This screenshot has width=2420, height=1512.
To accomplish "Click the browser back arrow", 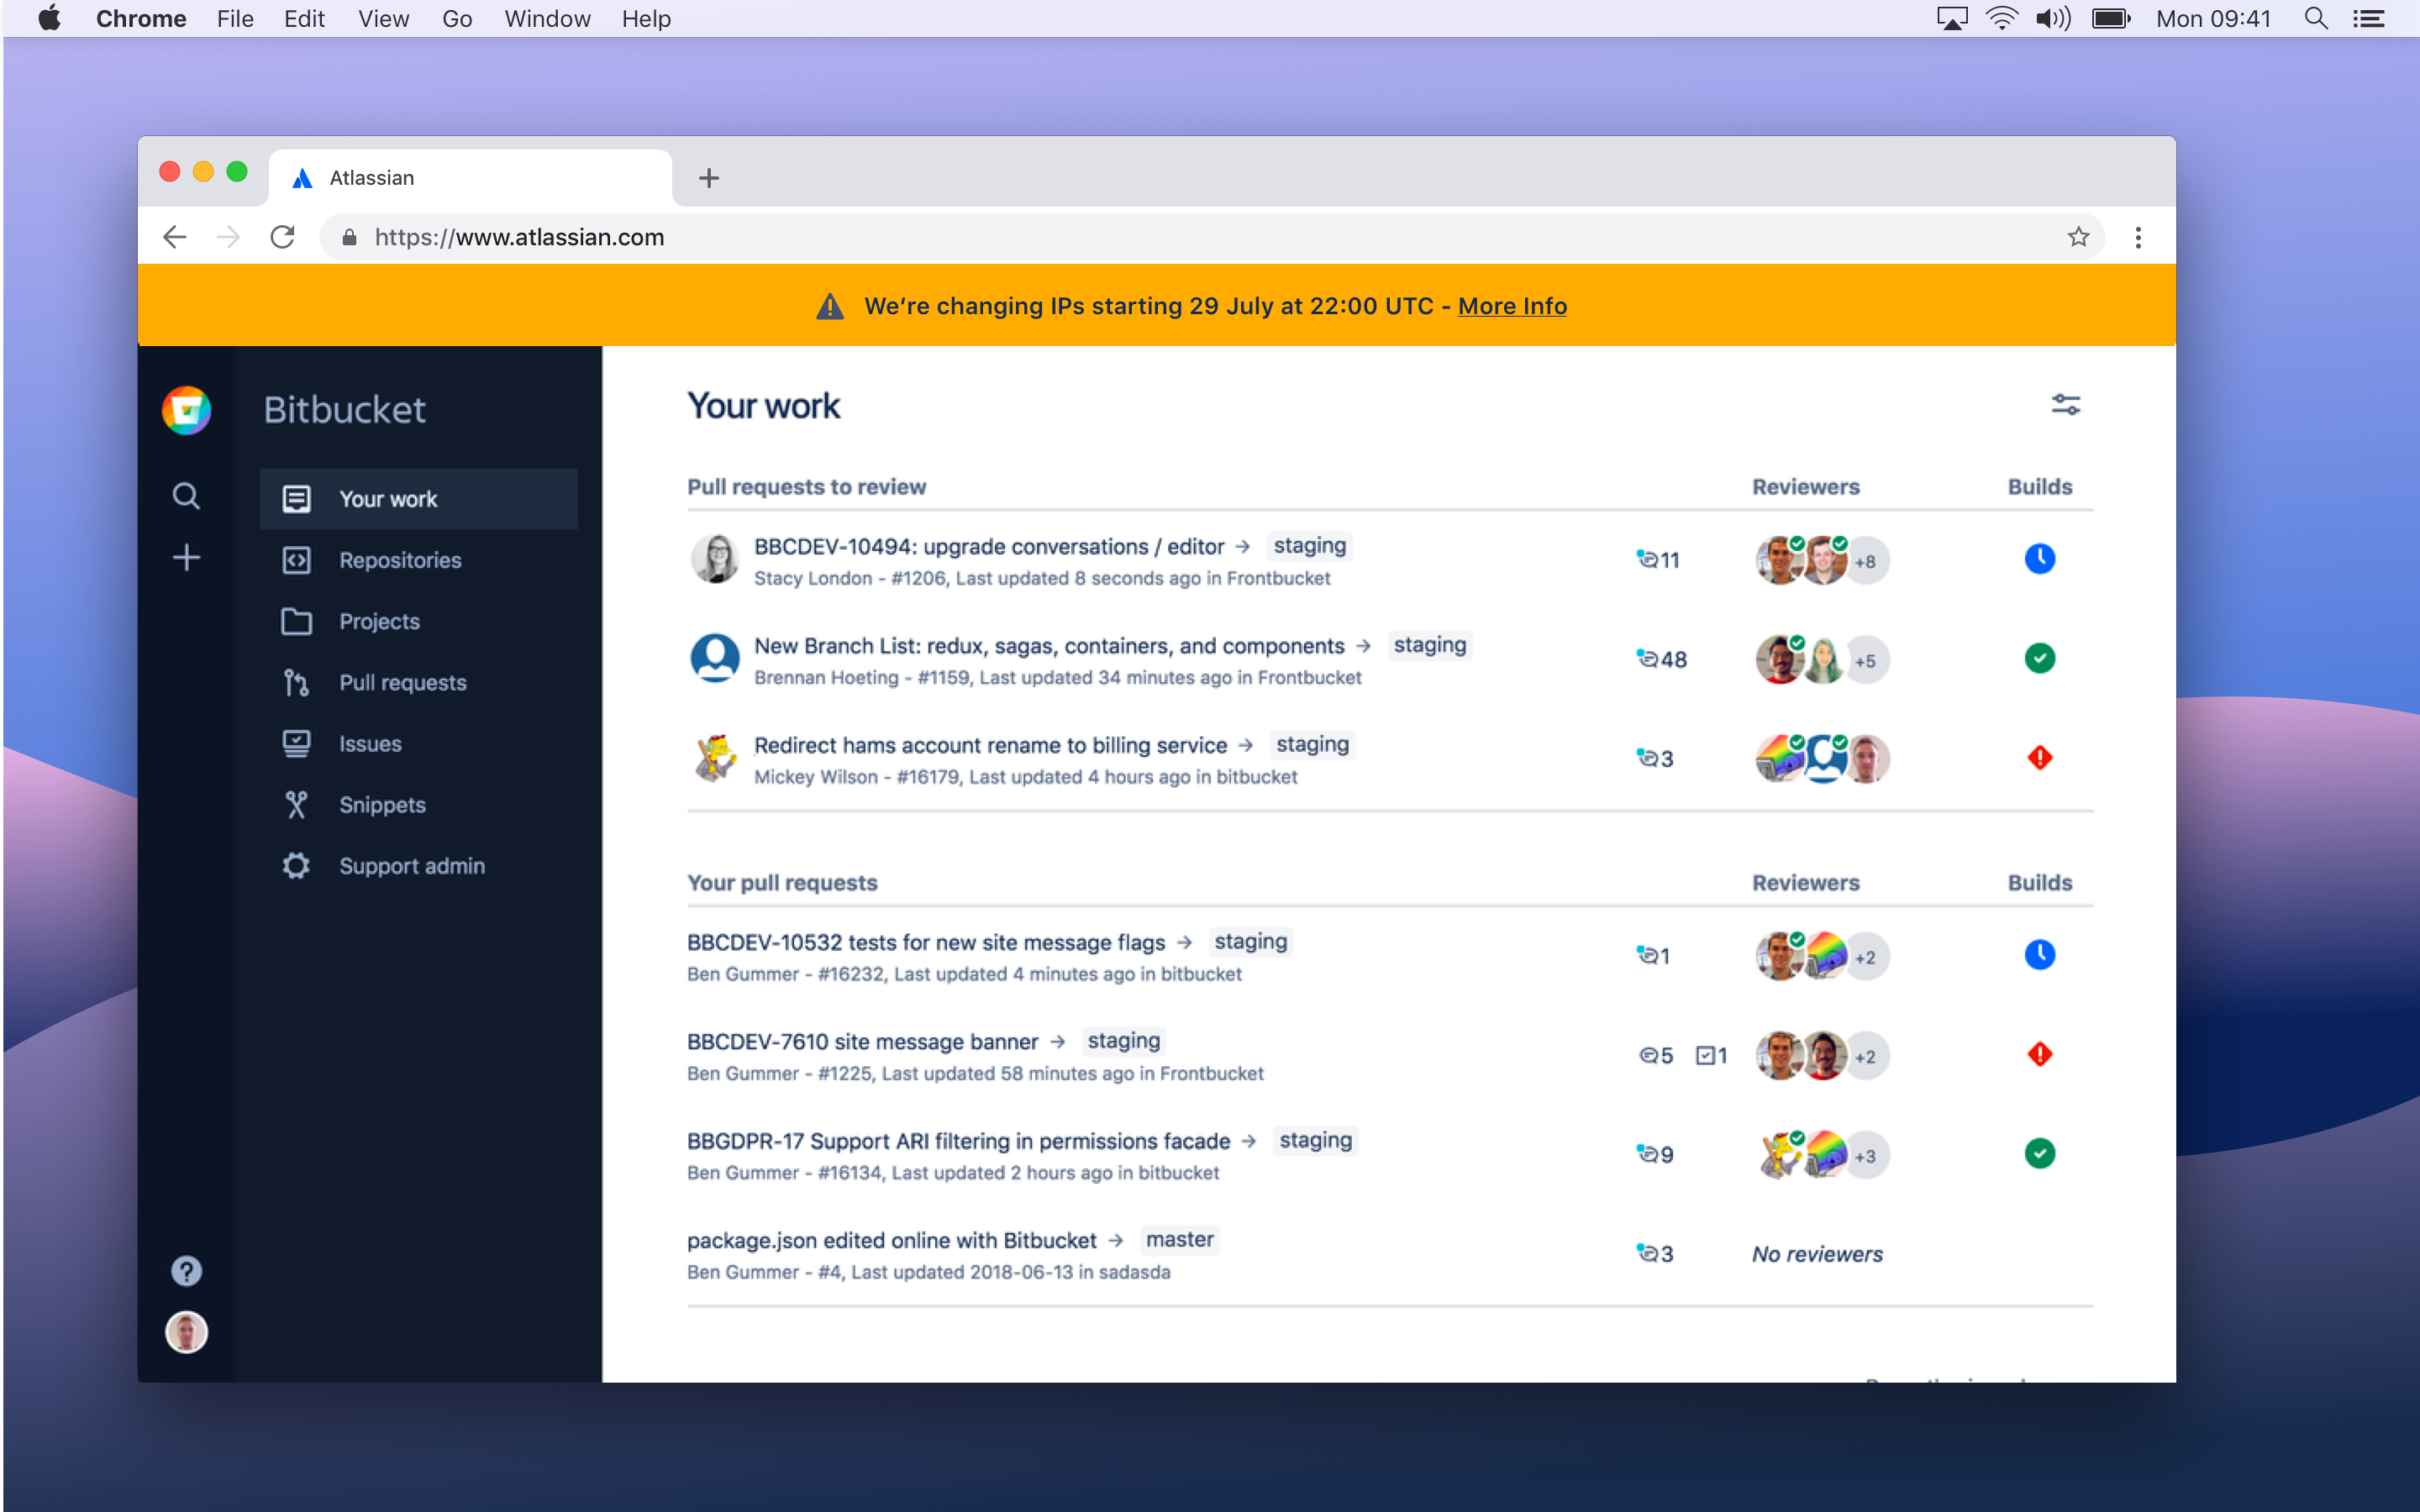I will (x=175, y=237).
